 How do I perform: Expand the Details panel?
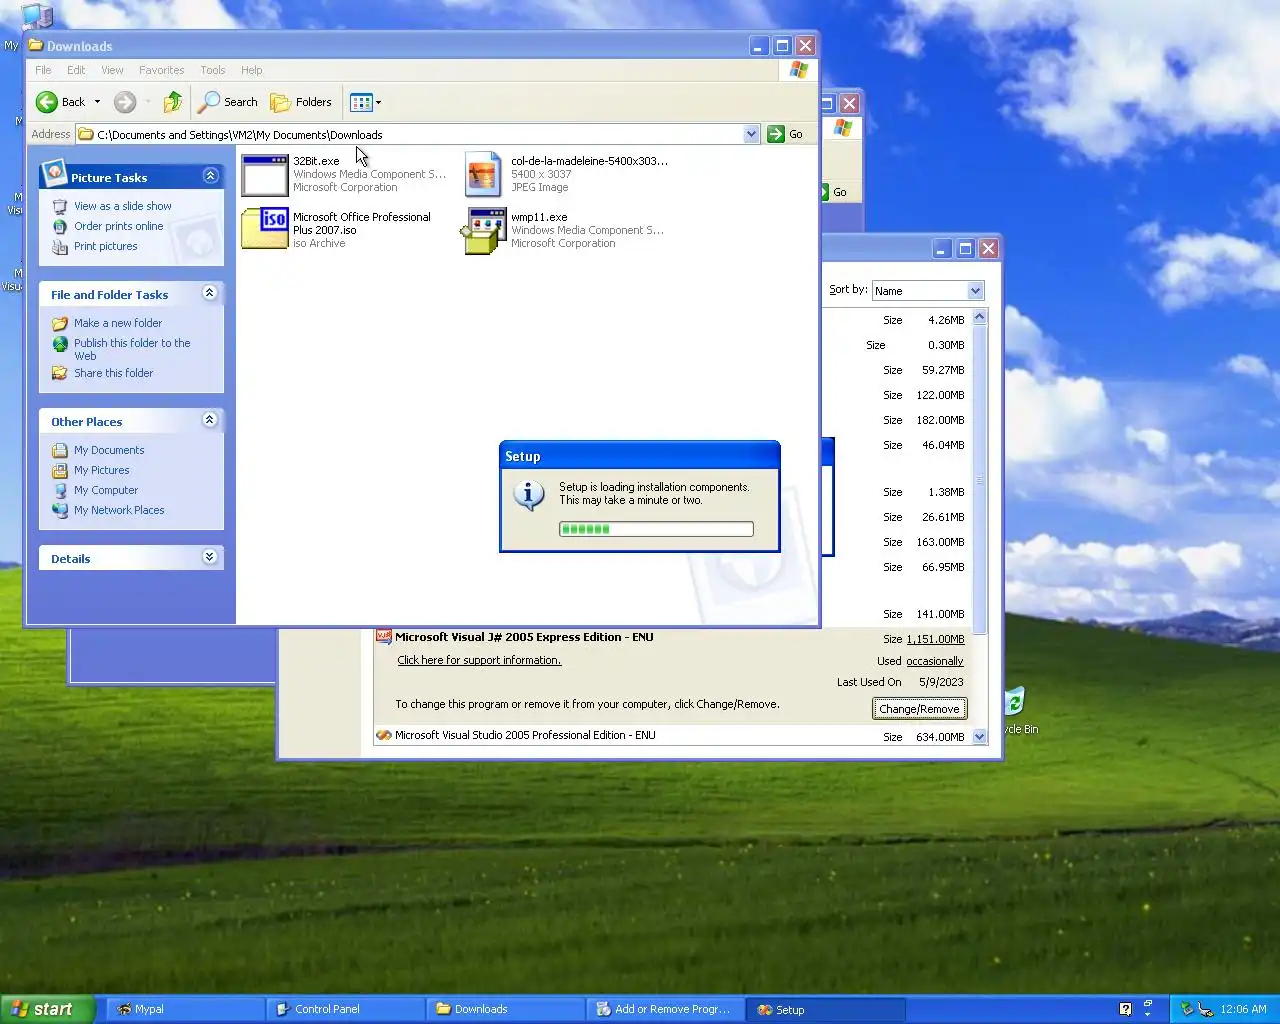click(209, 557)
